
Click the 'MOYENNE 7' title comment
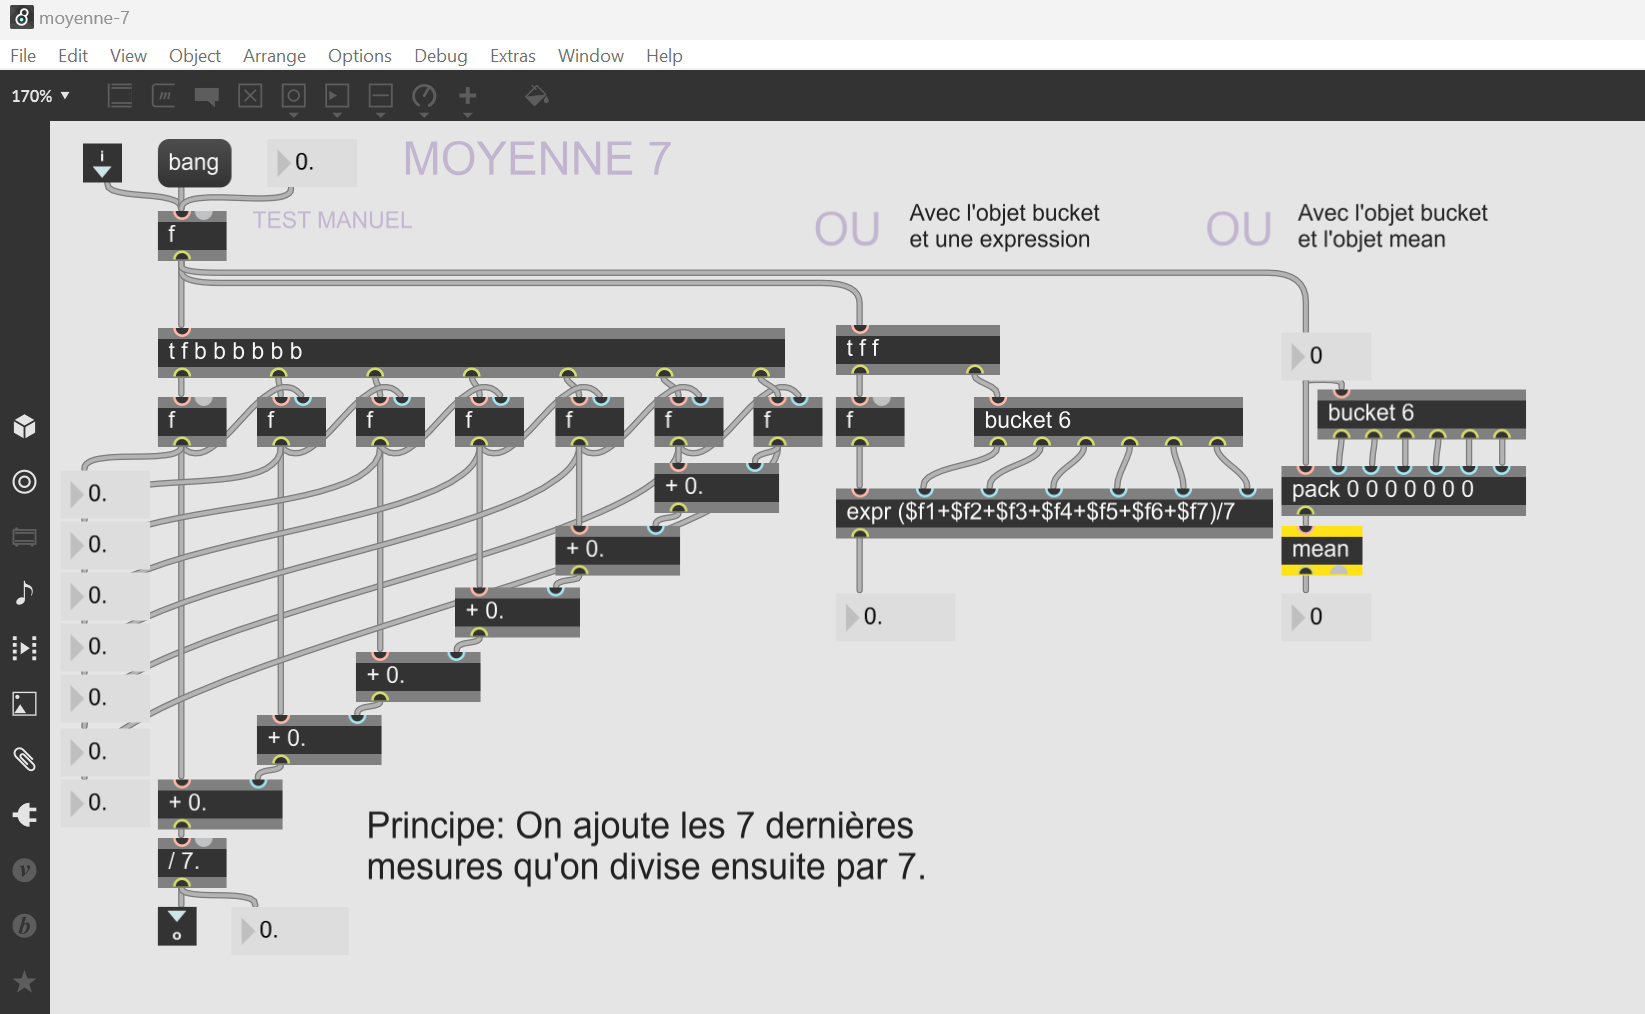pyautogui.click(x=537, y=160)
